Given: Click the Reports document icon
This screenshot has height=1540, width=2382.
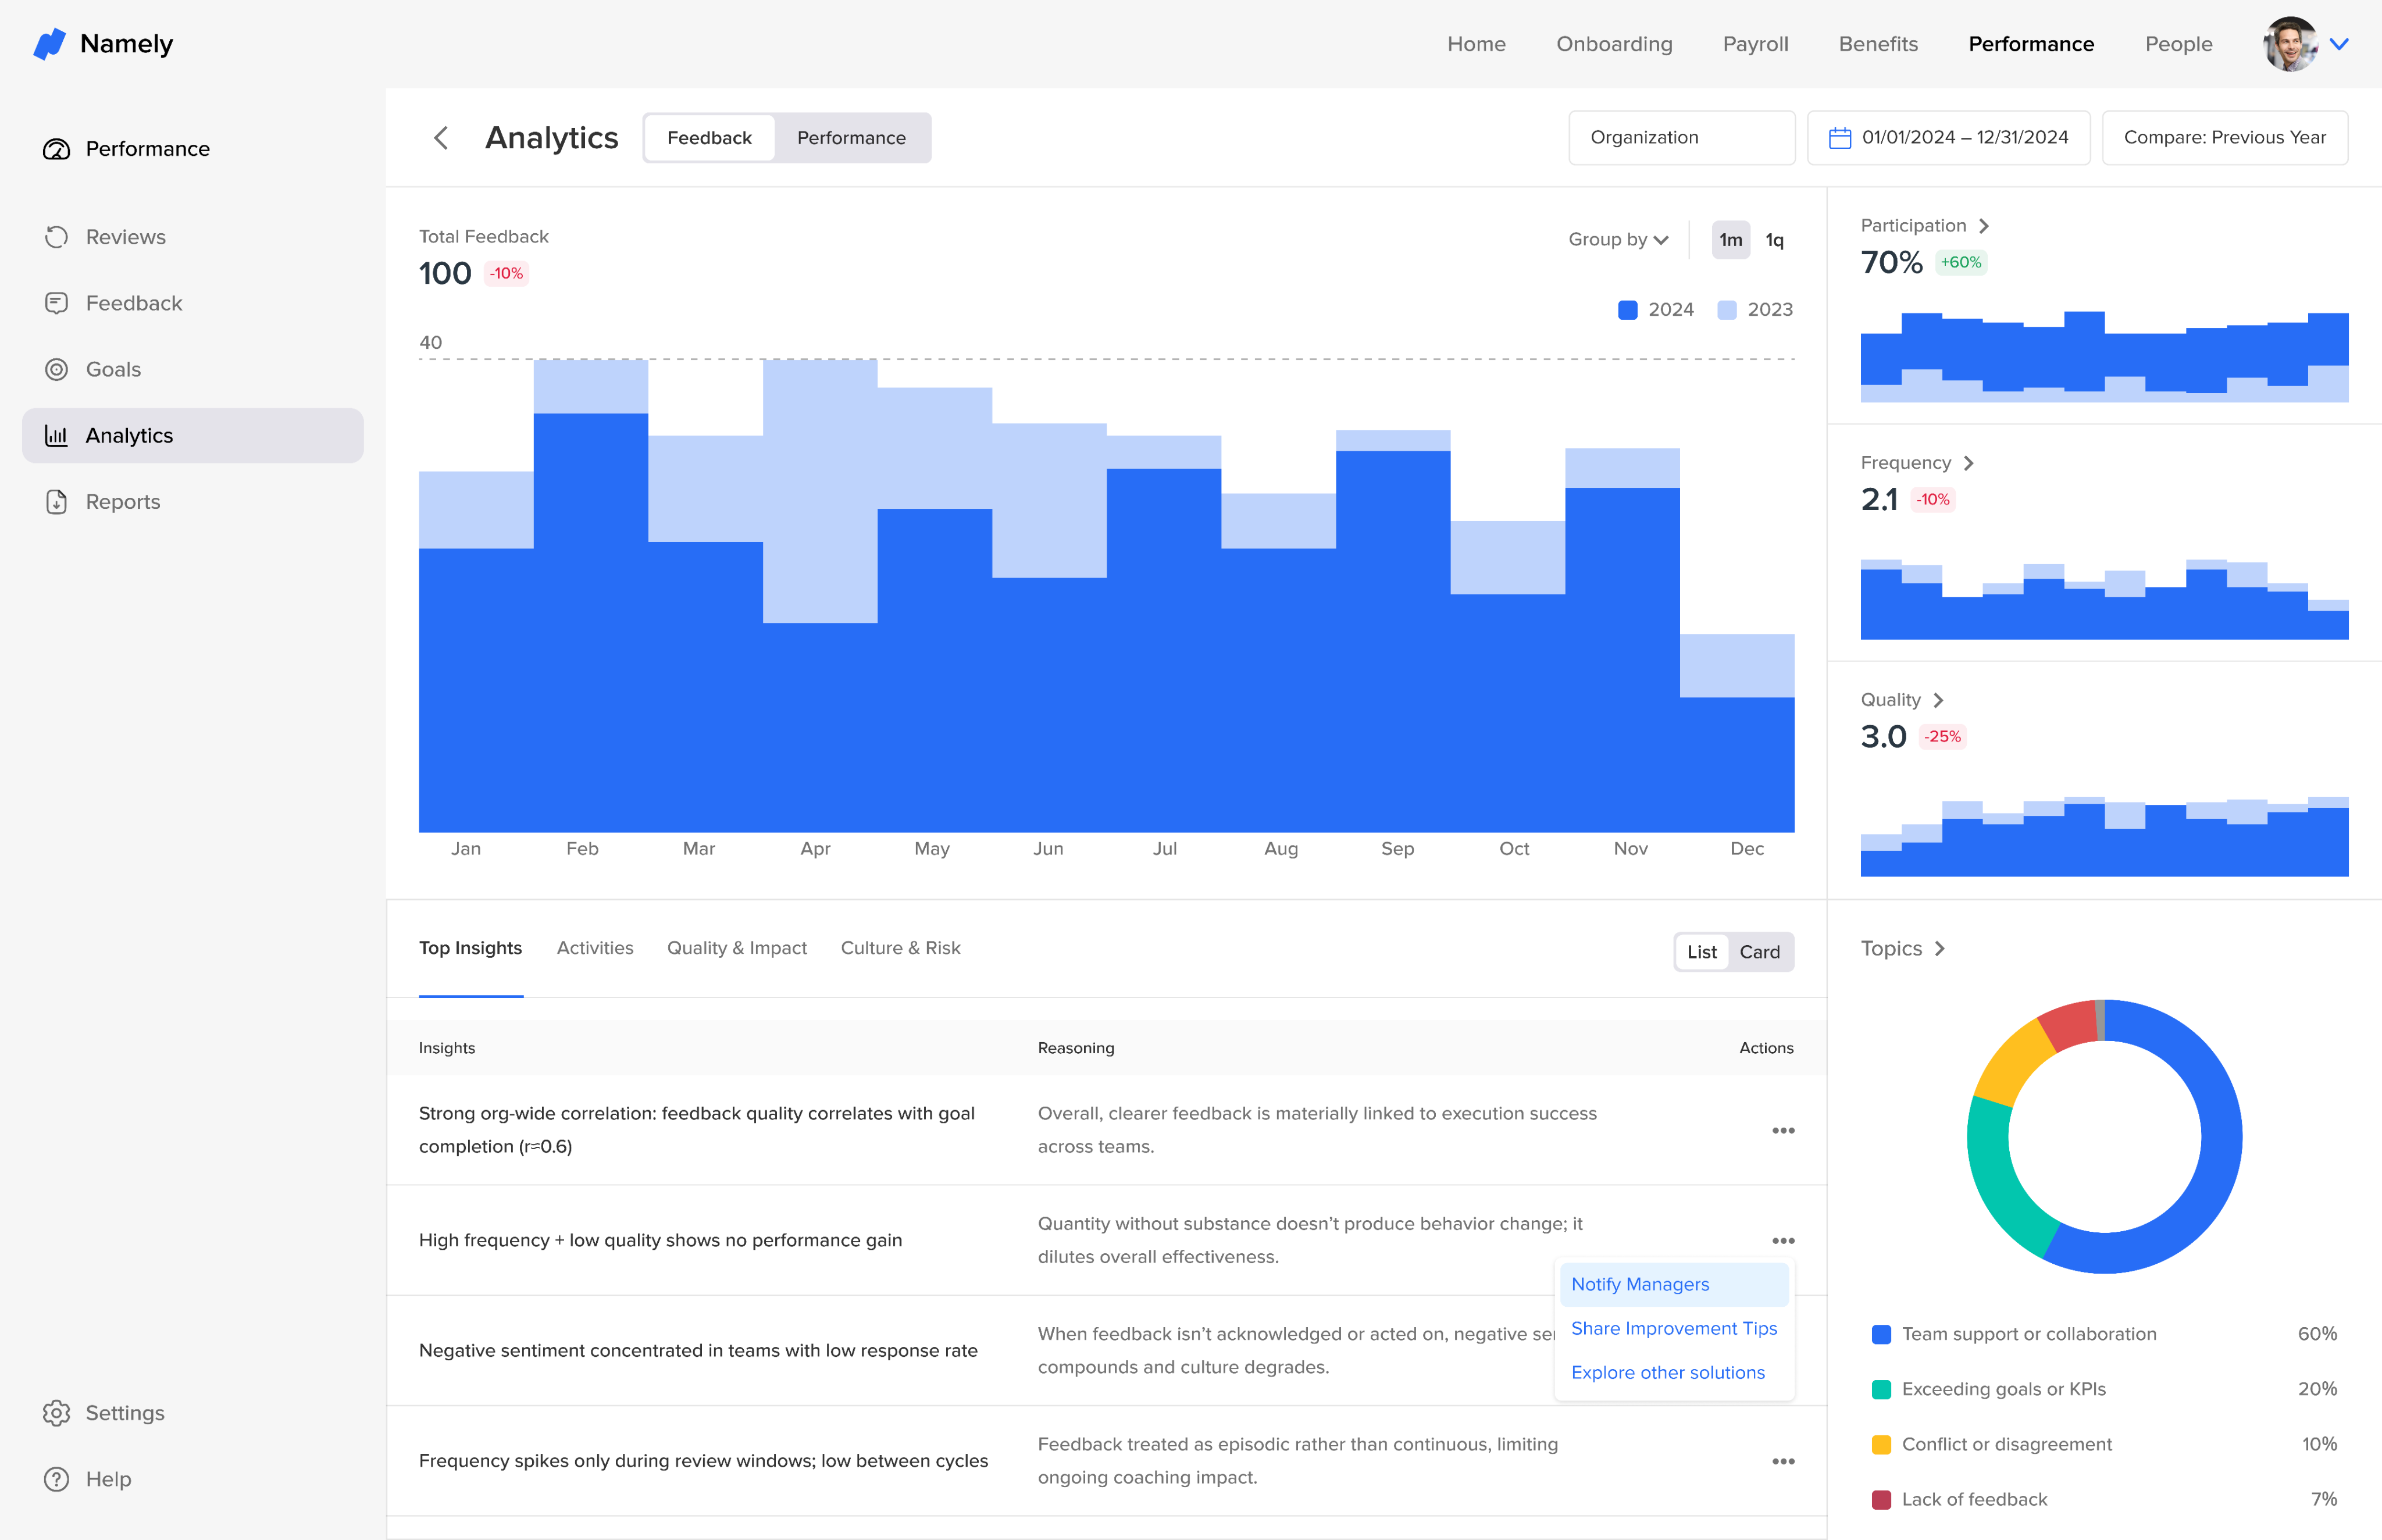Looking at the screenshot, I should [x=56, y=502].
